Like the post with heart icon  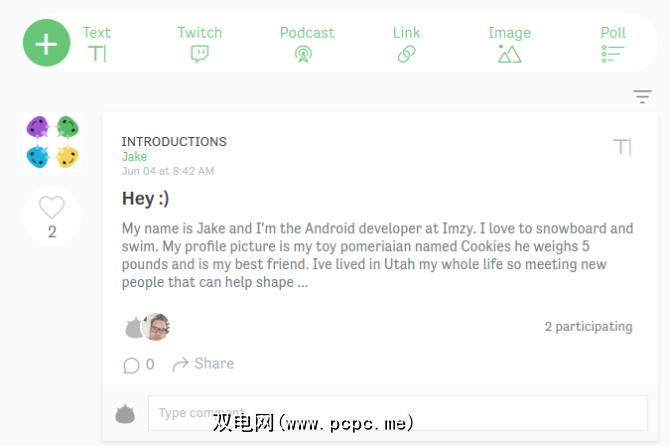[52, 208]
